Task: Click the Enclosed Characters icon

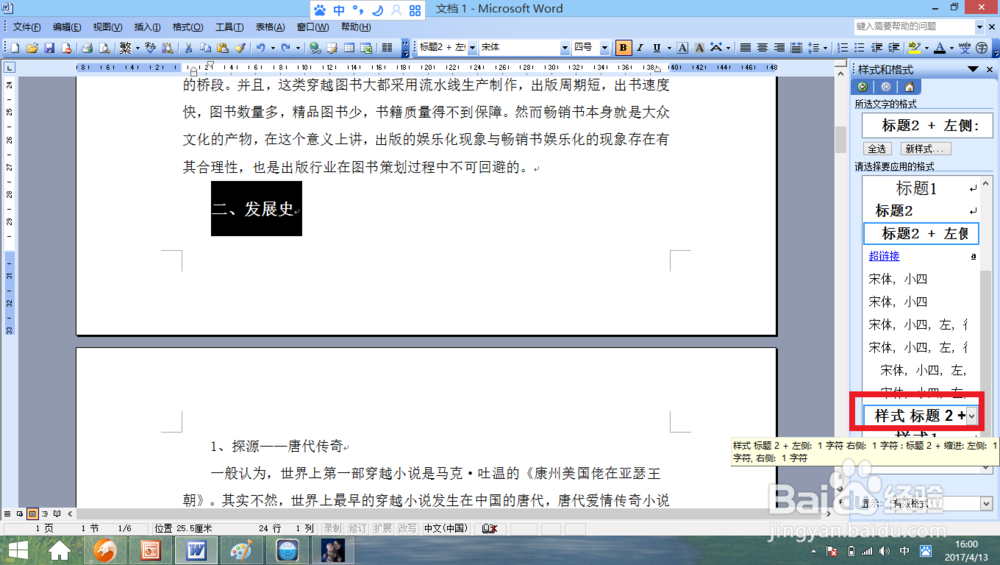Action: click(982, 48)
